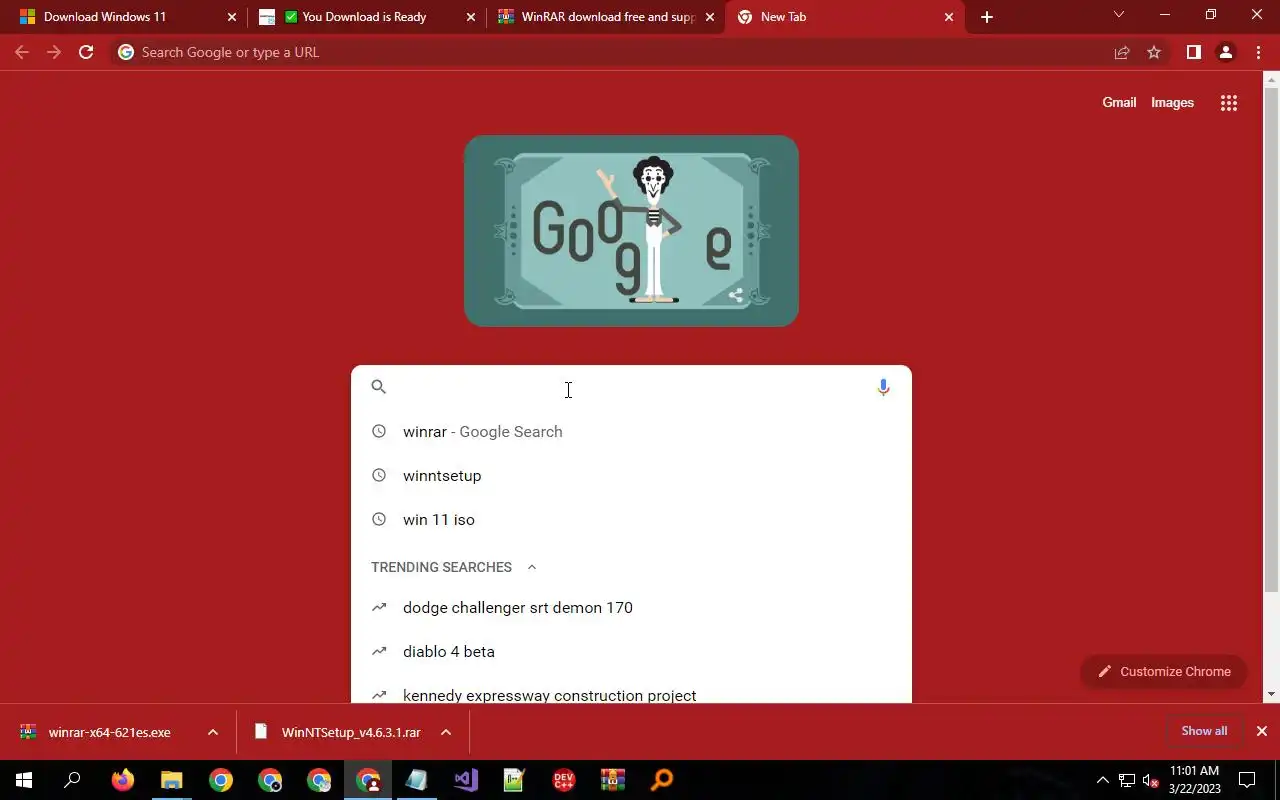The image size is (1280, 800).
Task: Share the Google Doodle
Action: coord(736,295)
